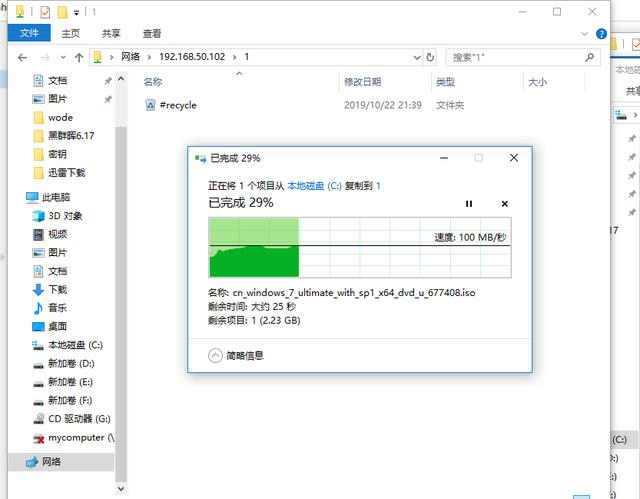Switch to the 主页 ribbon tab
This screenshot has height=499, width=640.
tap(71, 33)
